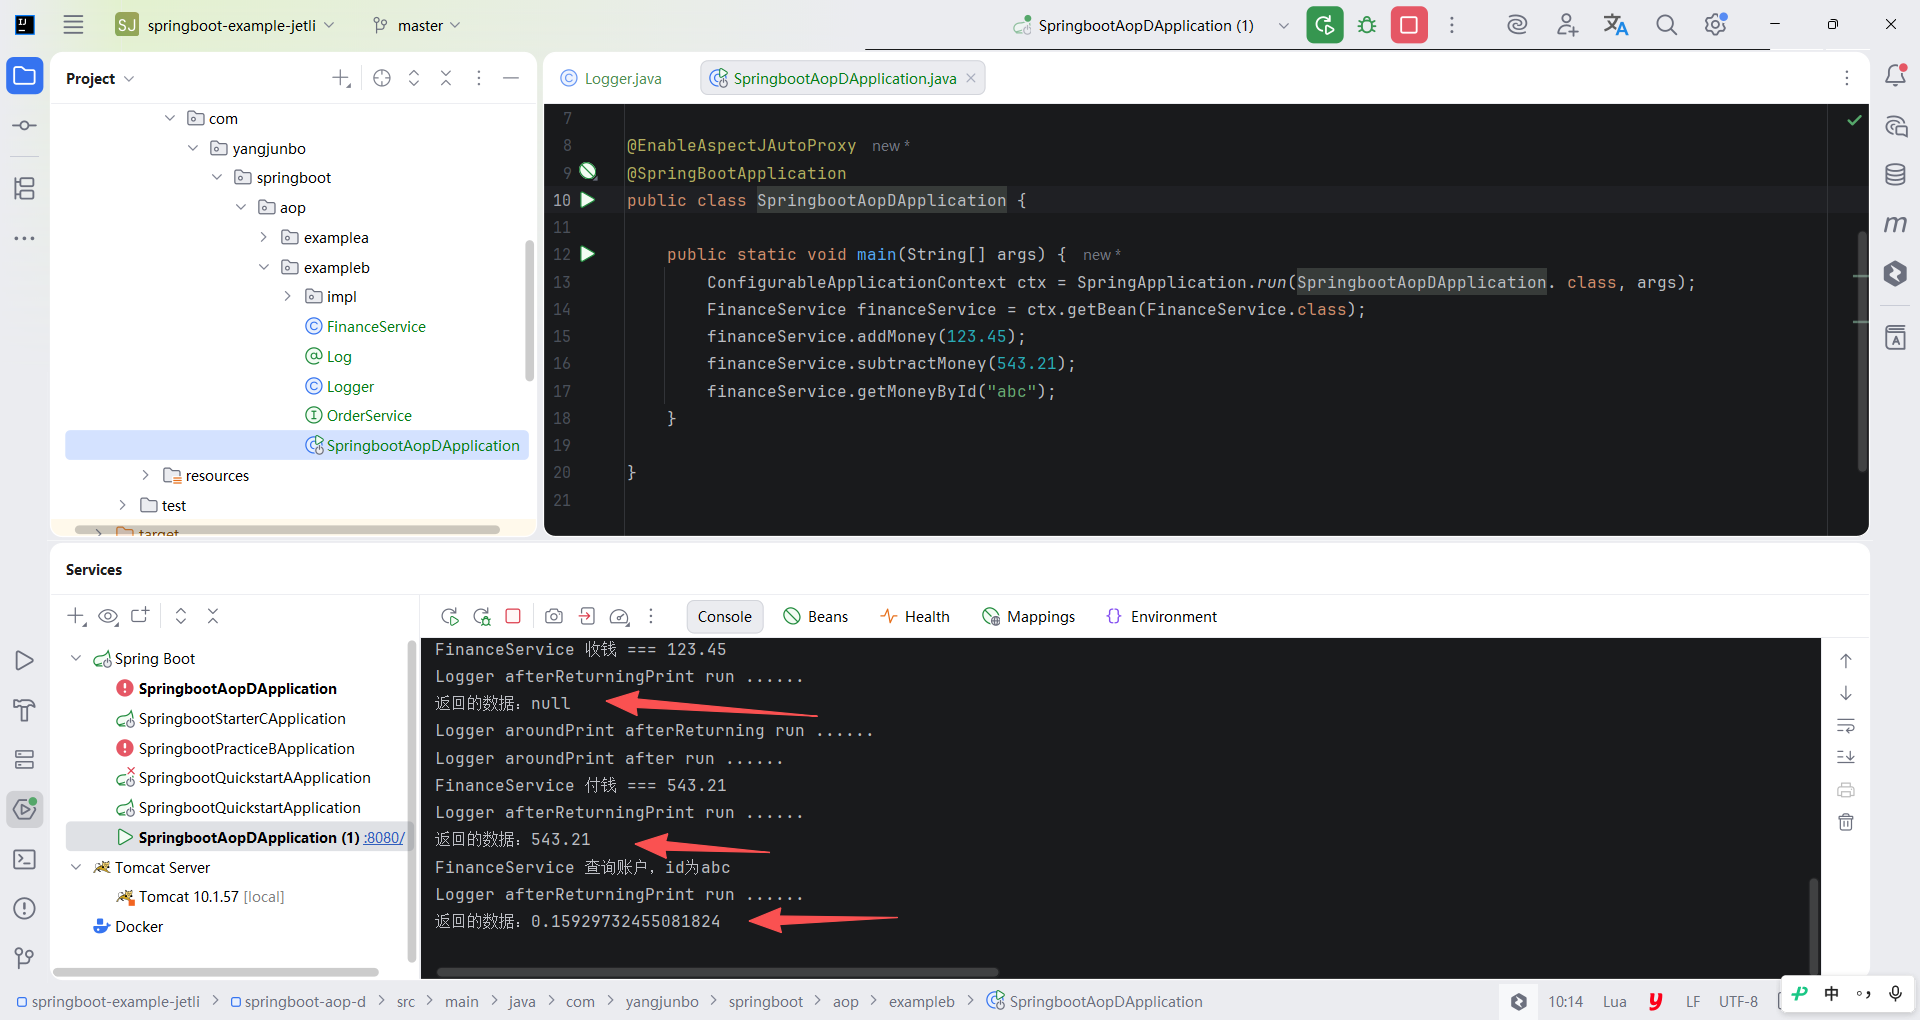This screenshot has height=1020, width=1920.
Task: Take a thread dump camera icon
Action: (554, 616)
